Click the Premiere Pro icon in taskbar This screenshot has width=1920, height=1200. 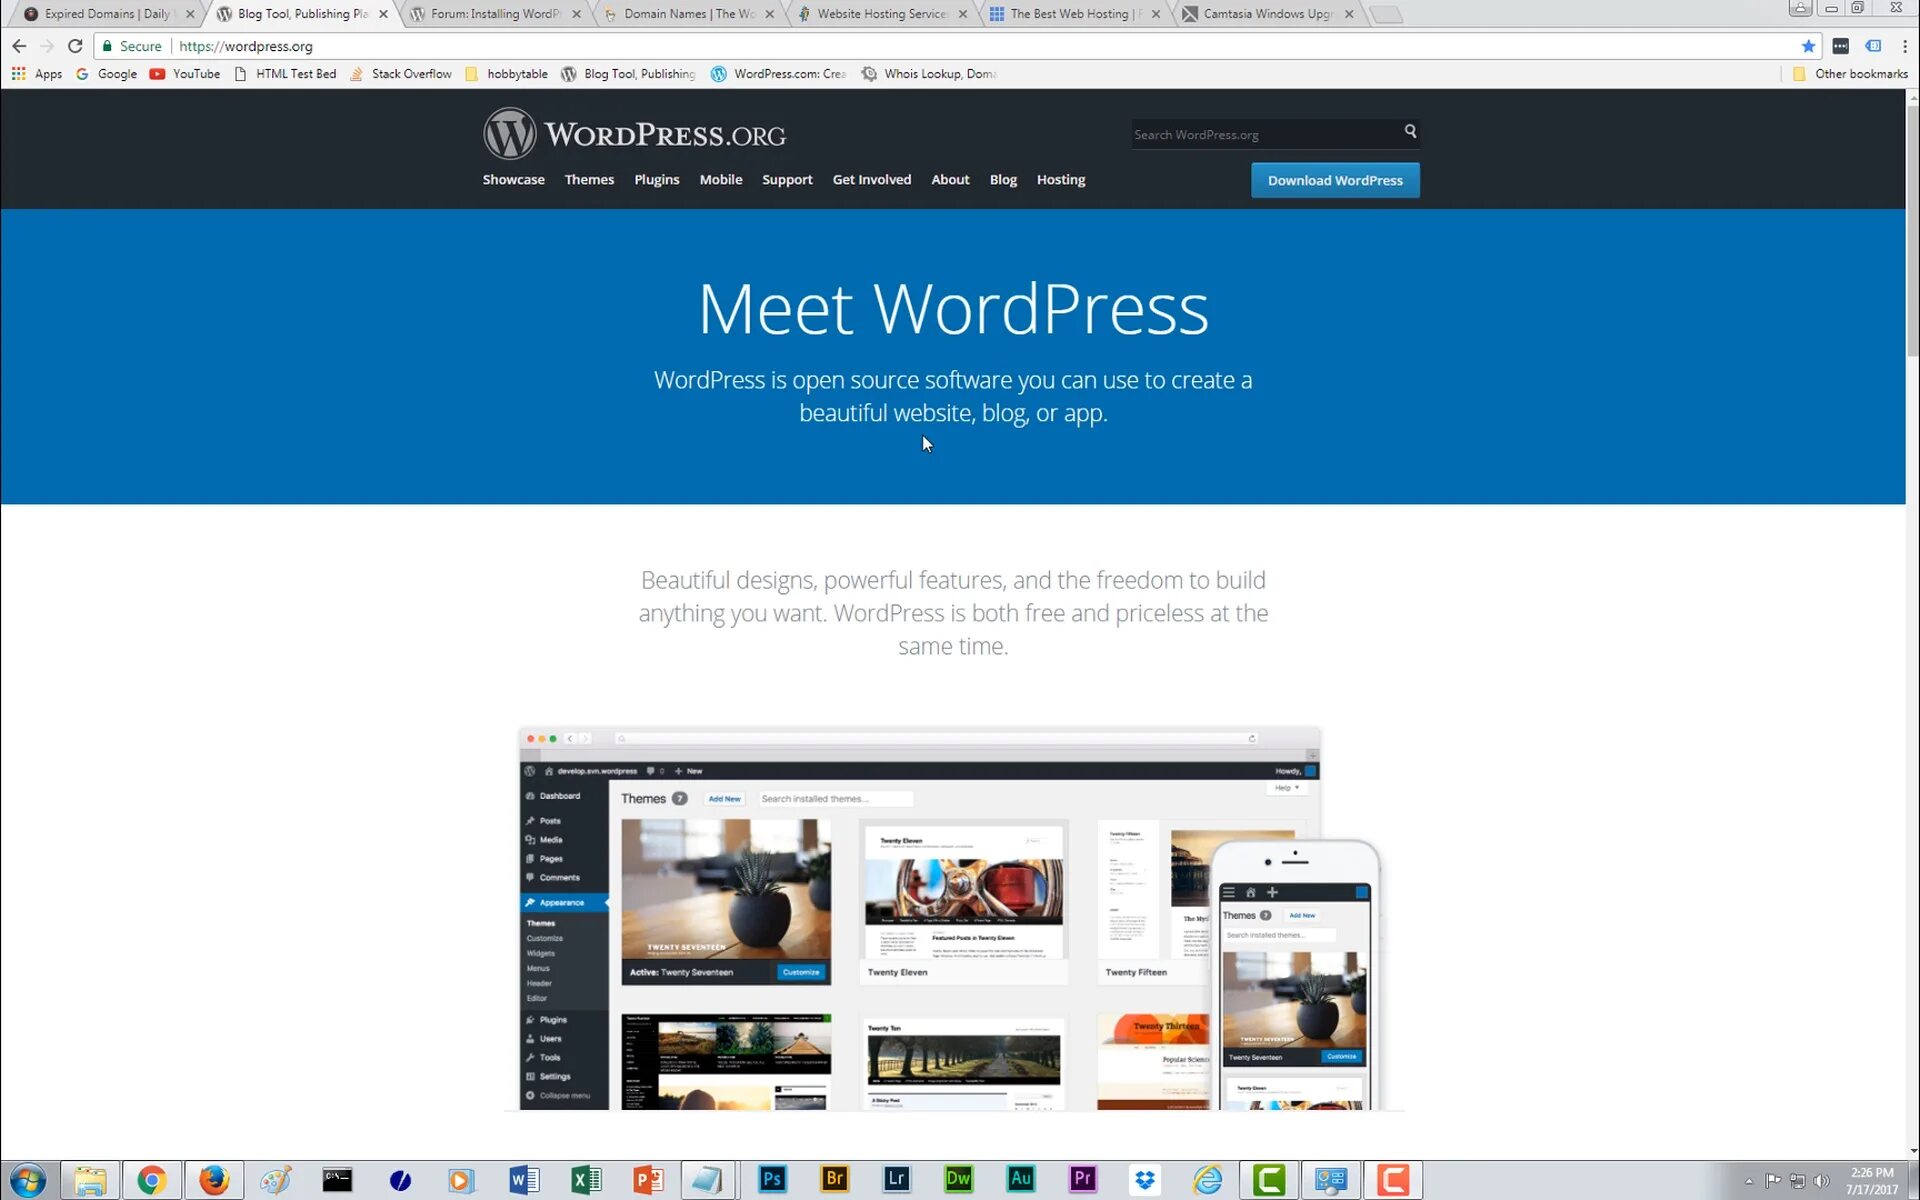click(x=1084, y=1179)
